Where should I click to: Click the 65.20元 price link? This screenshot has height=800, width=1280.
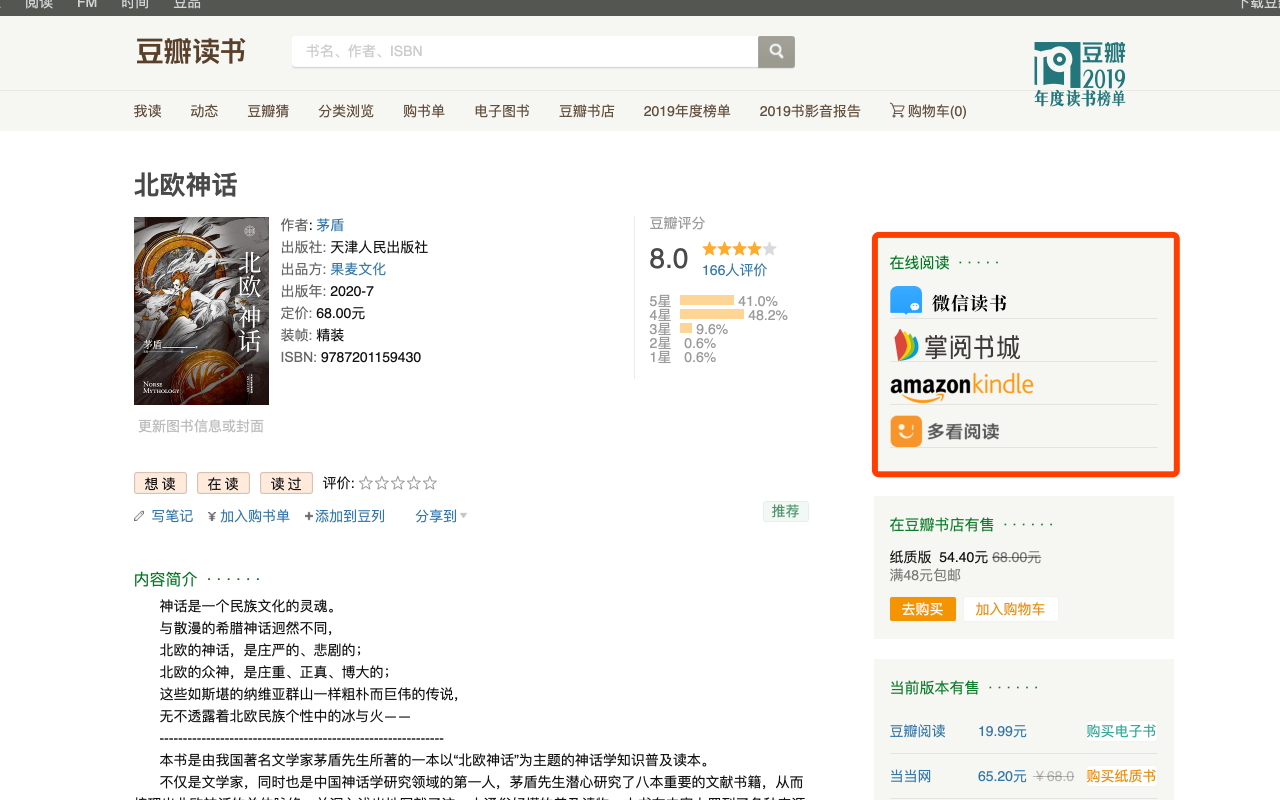tap(1002, 776)
